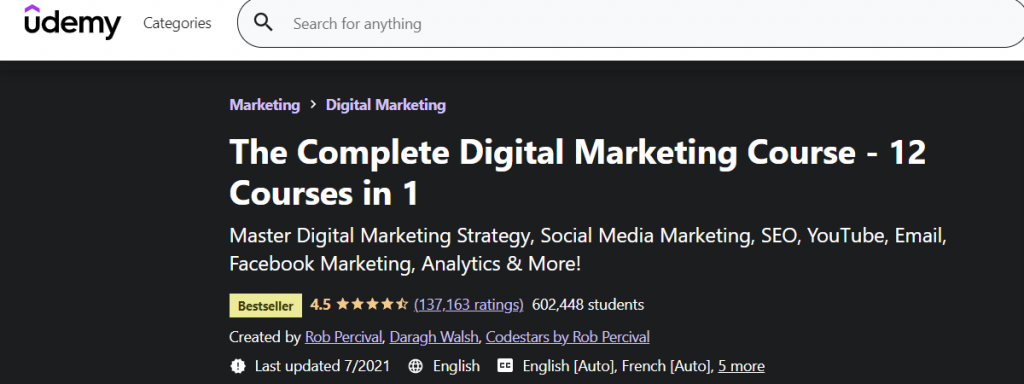Image resolution: width=1024 pixels, height=384 pixels.
Task: Open the 137,163 ratings link
Action: pos(469,305)
